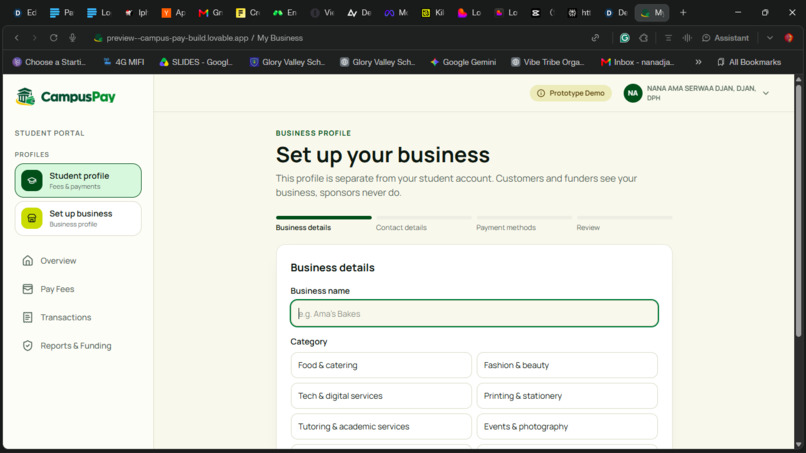This screenshot has height=453, width=806.
Task: Click the page vertical scrollbar
Action: (798, 211)
